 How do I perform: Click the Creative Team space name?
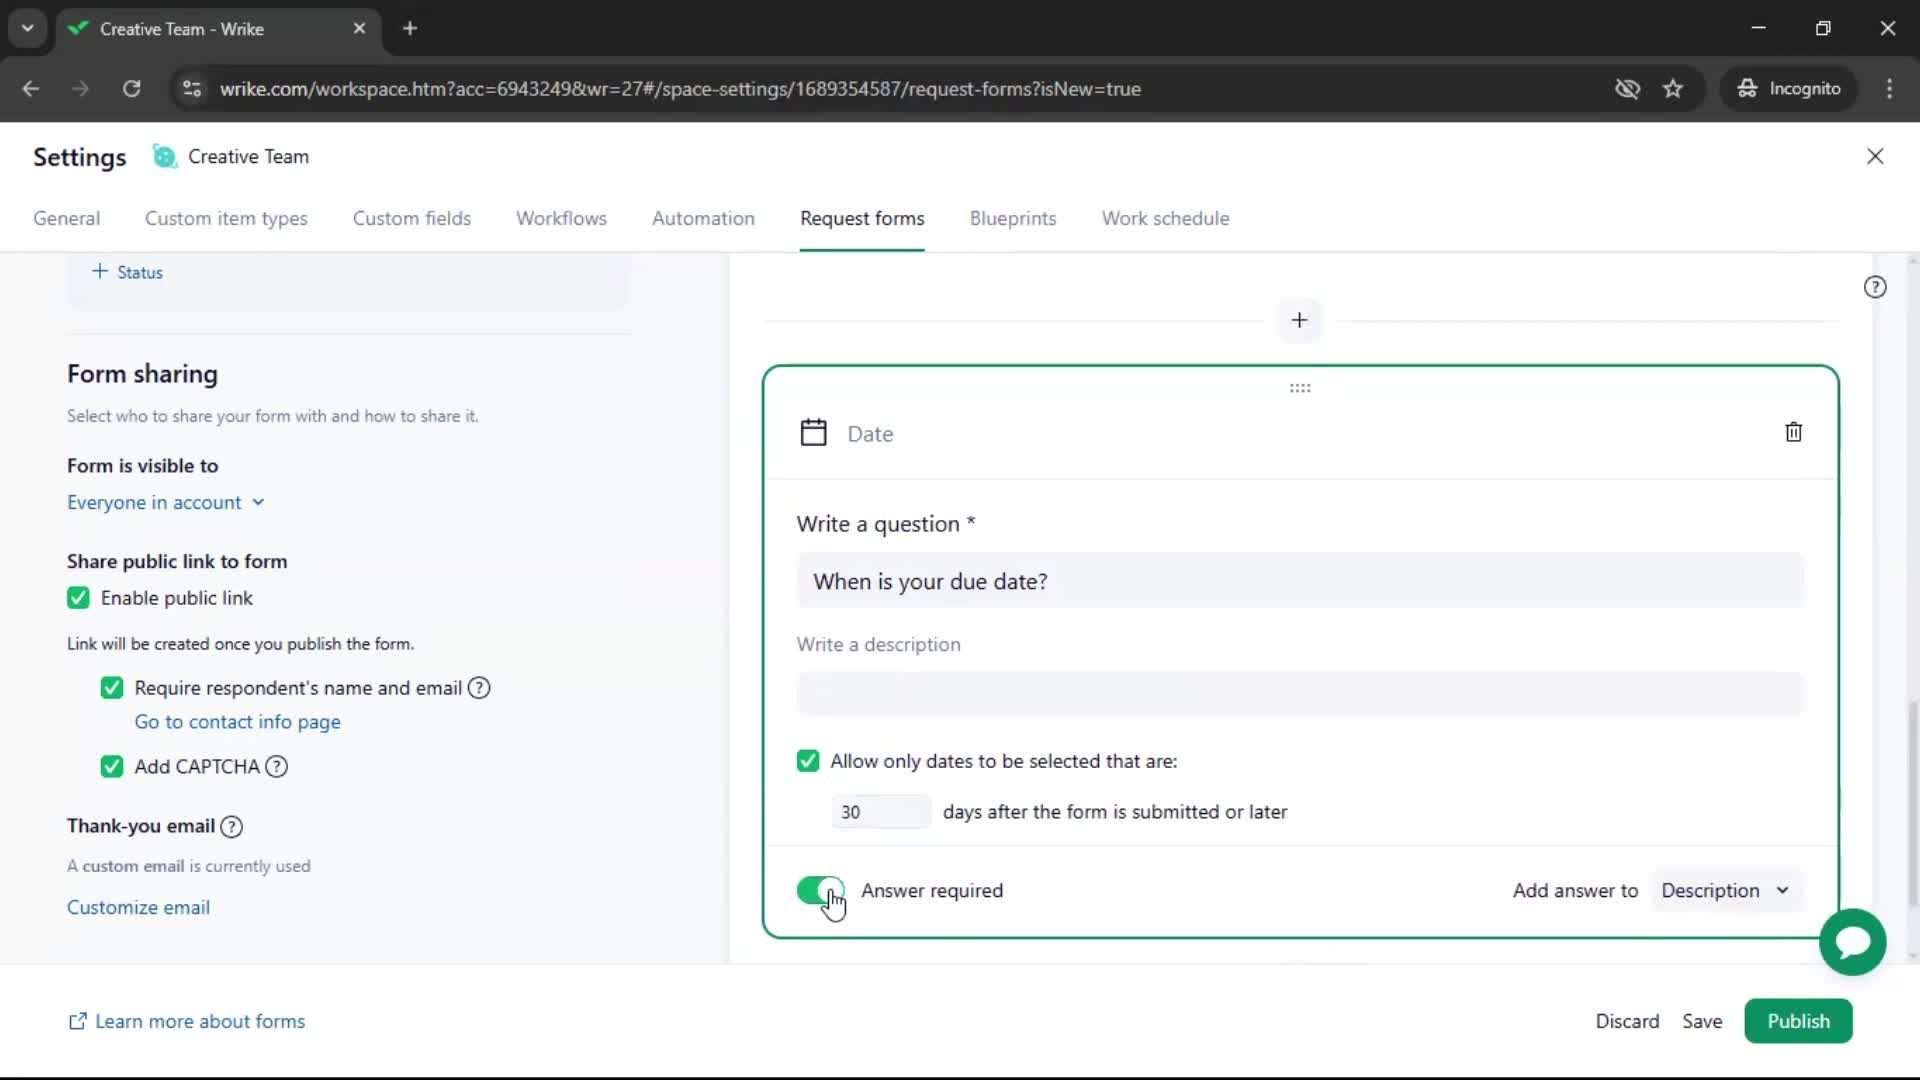point(248,156)
